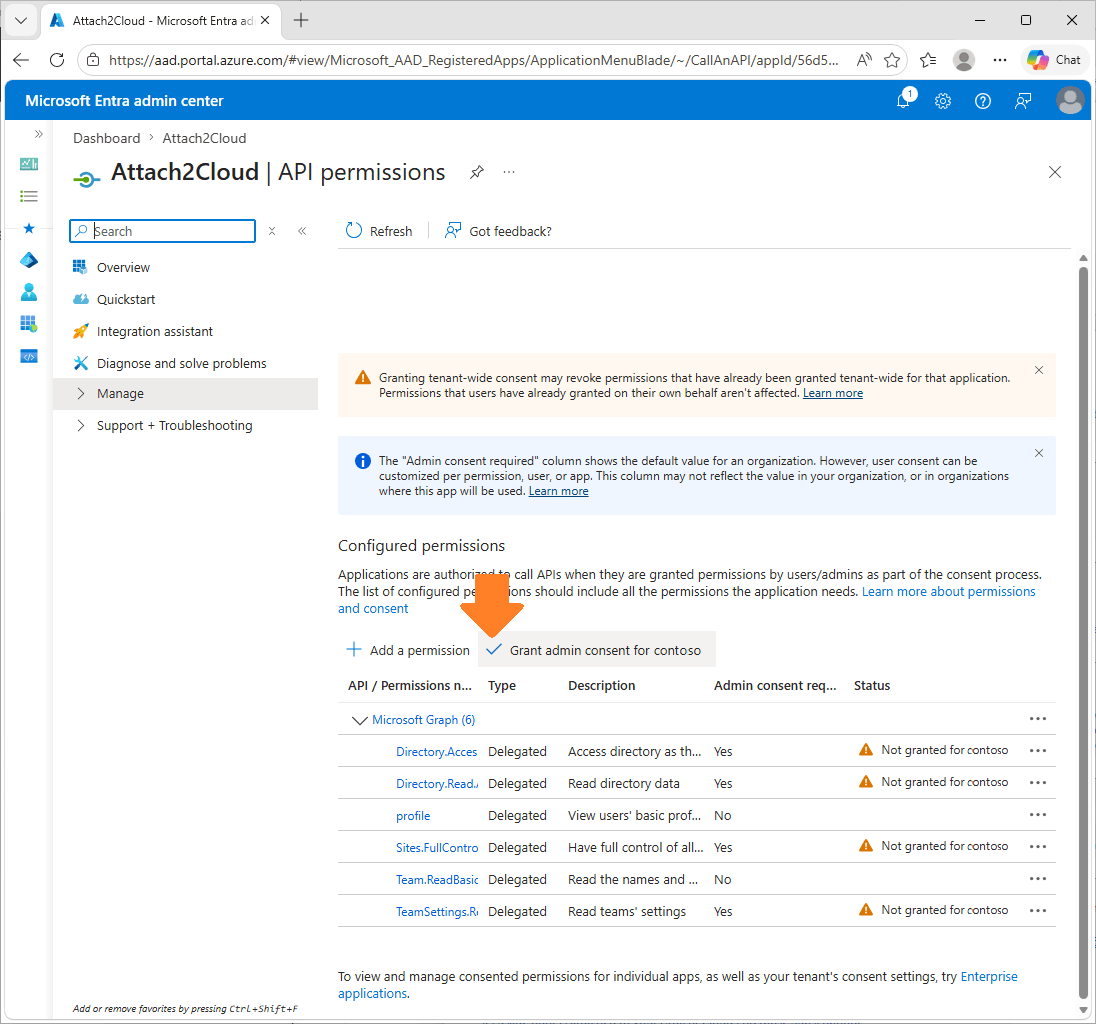Open the Help question mark icon
Viewport: 1096px width, 1024px height.
[982, 100]
